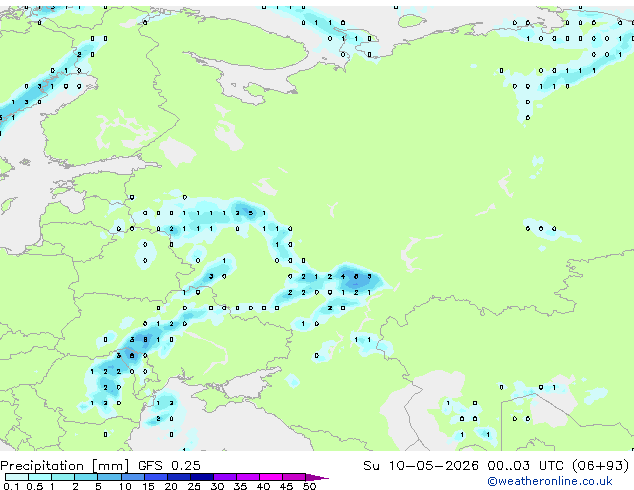The height and width of the screenshot is (490, 634).
Task: Click the 20–25 mm legend color swatch
Action: [x=179, y=477]
